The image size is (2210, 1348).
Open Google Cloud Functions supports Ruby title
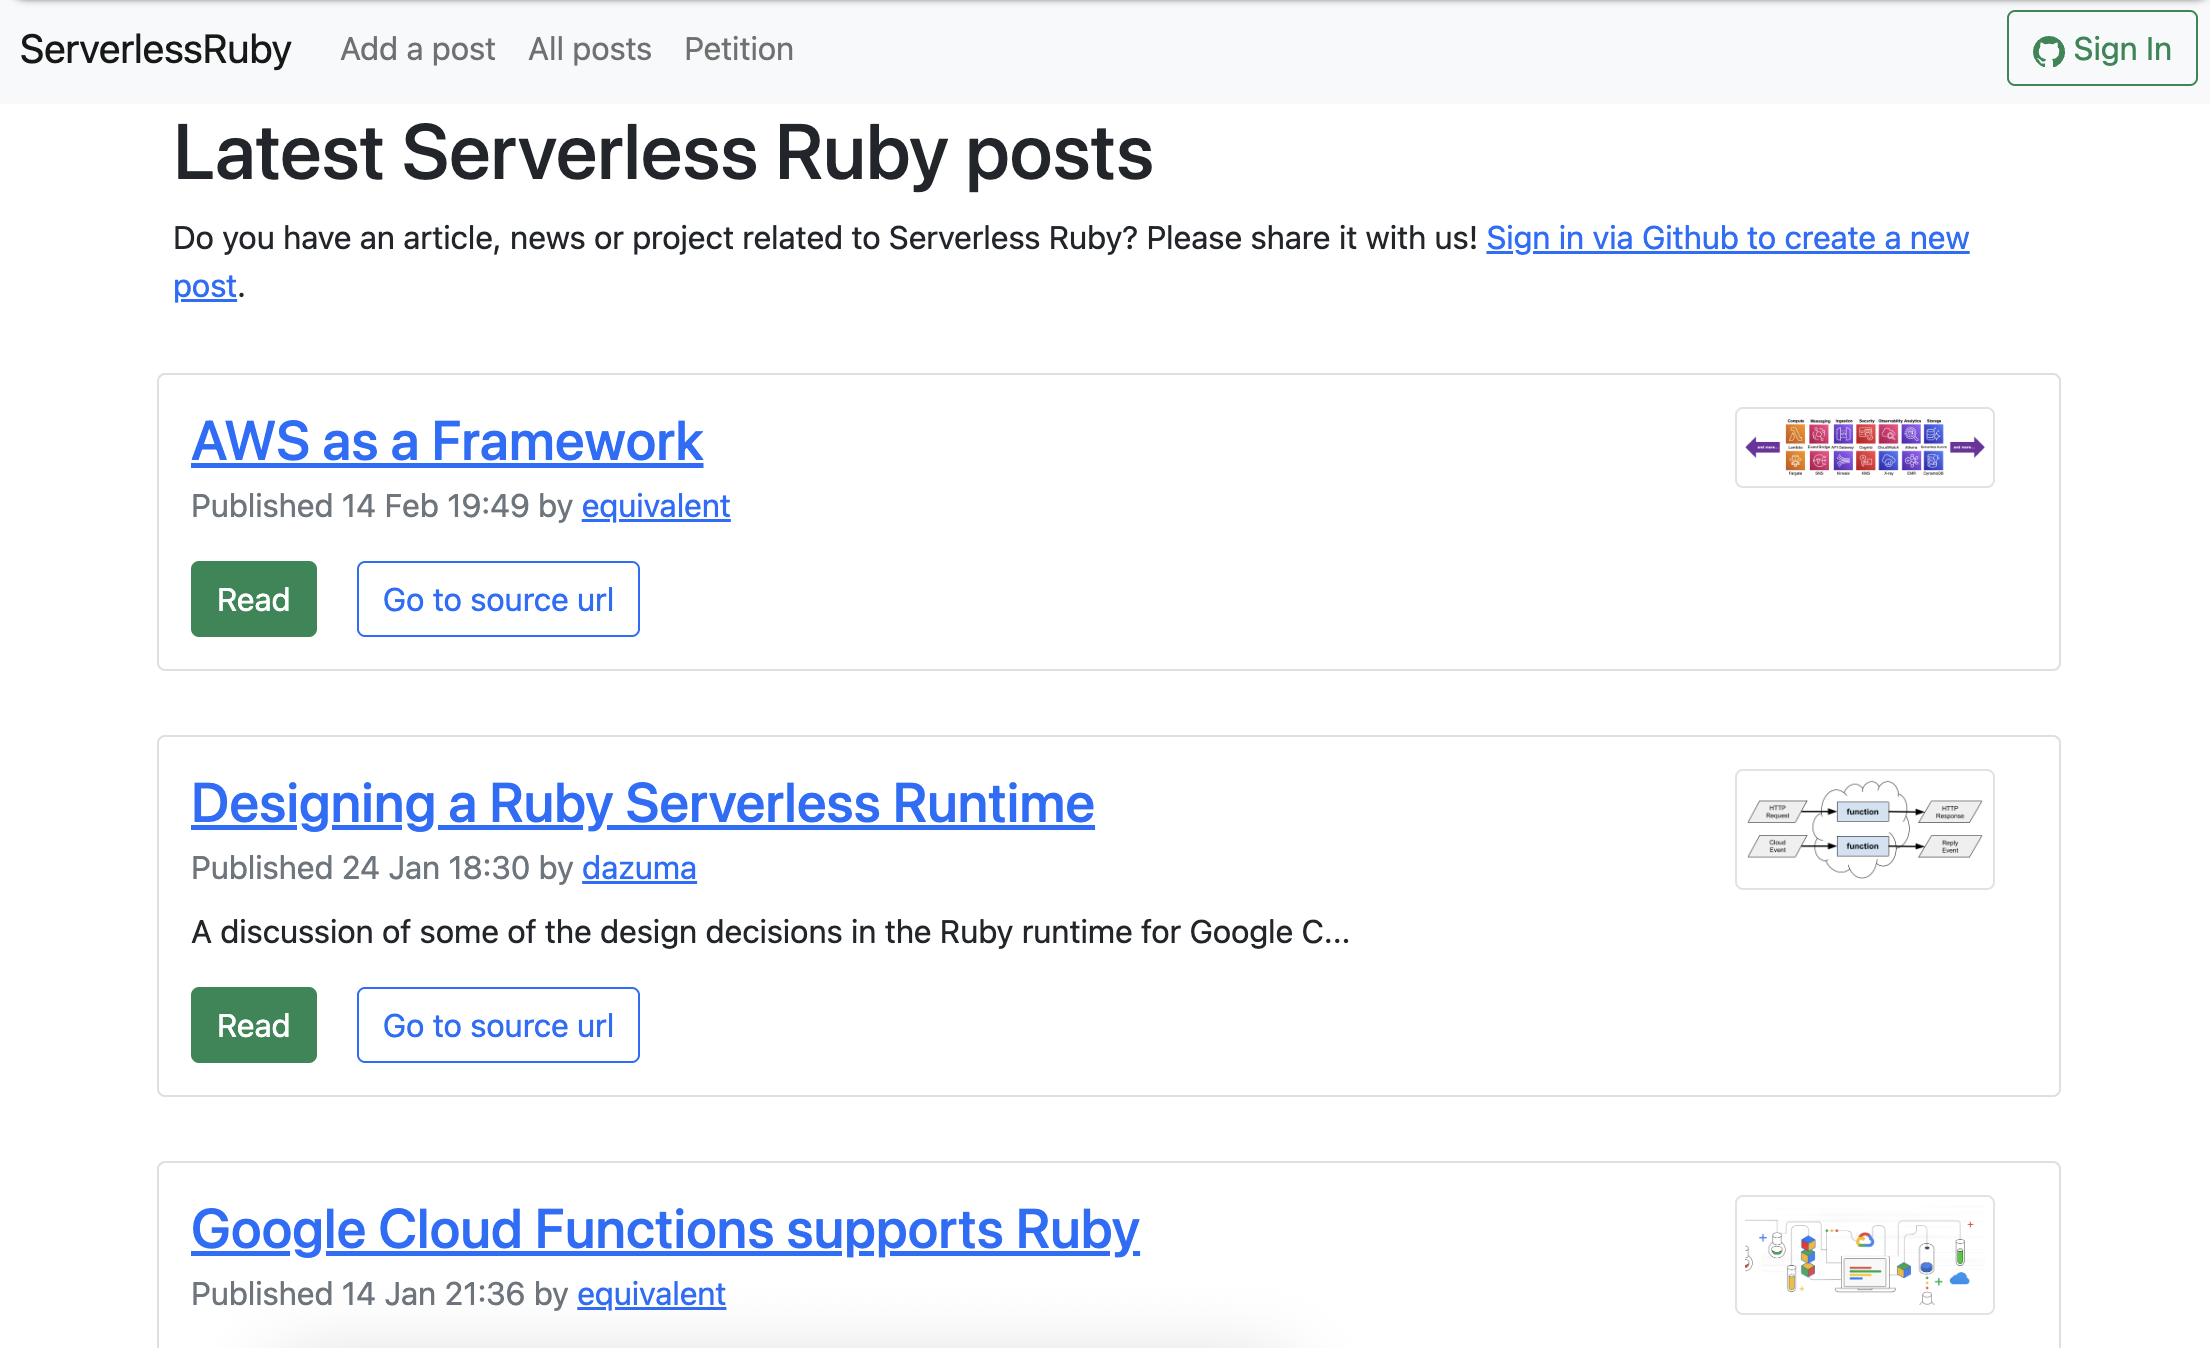(x=665, y=1229)
